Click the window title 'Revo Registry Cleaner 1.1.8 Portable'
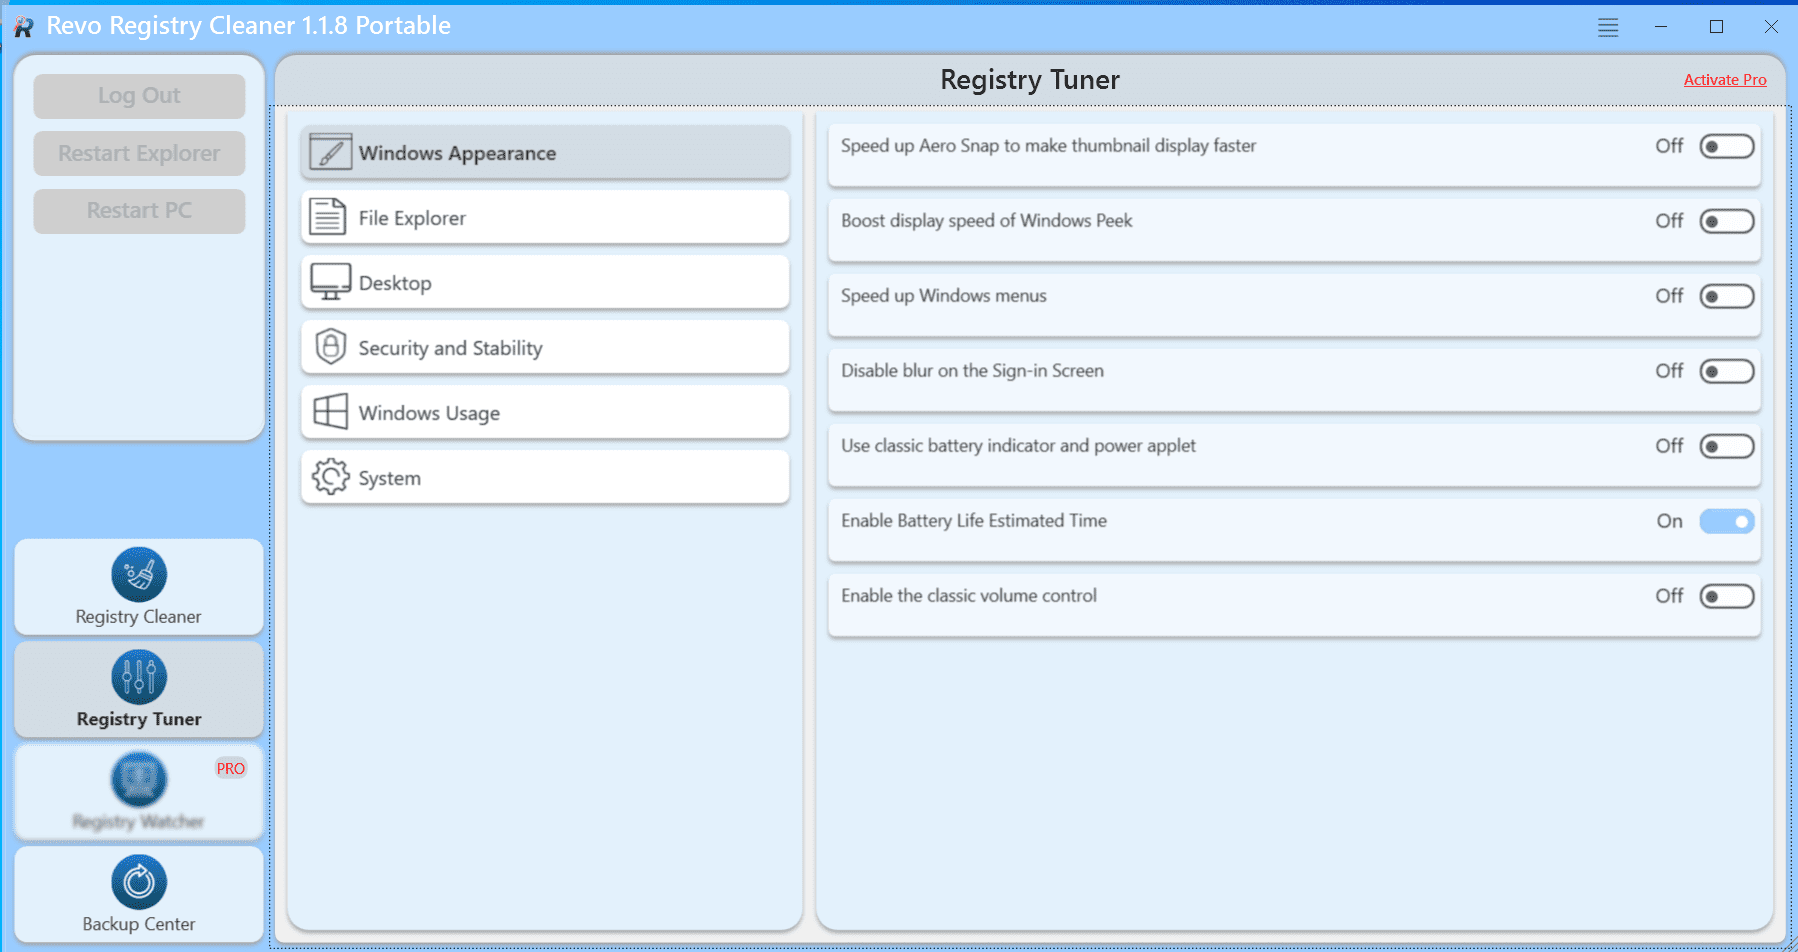Screen dimensions: 1798x952 click(248, 26)
